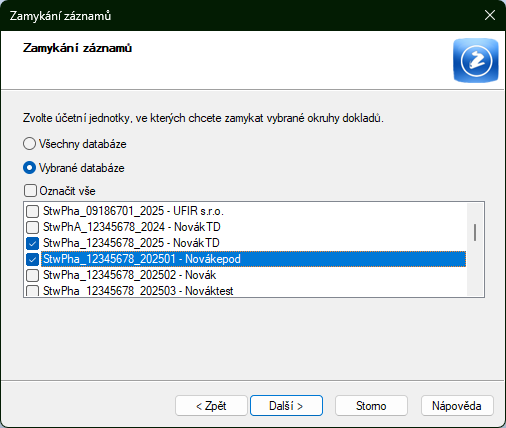Click the database list scrollbar thumb
Screen dimensions: 506x428
475,232
